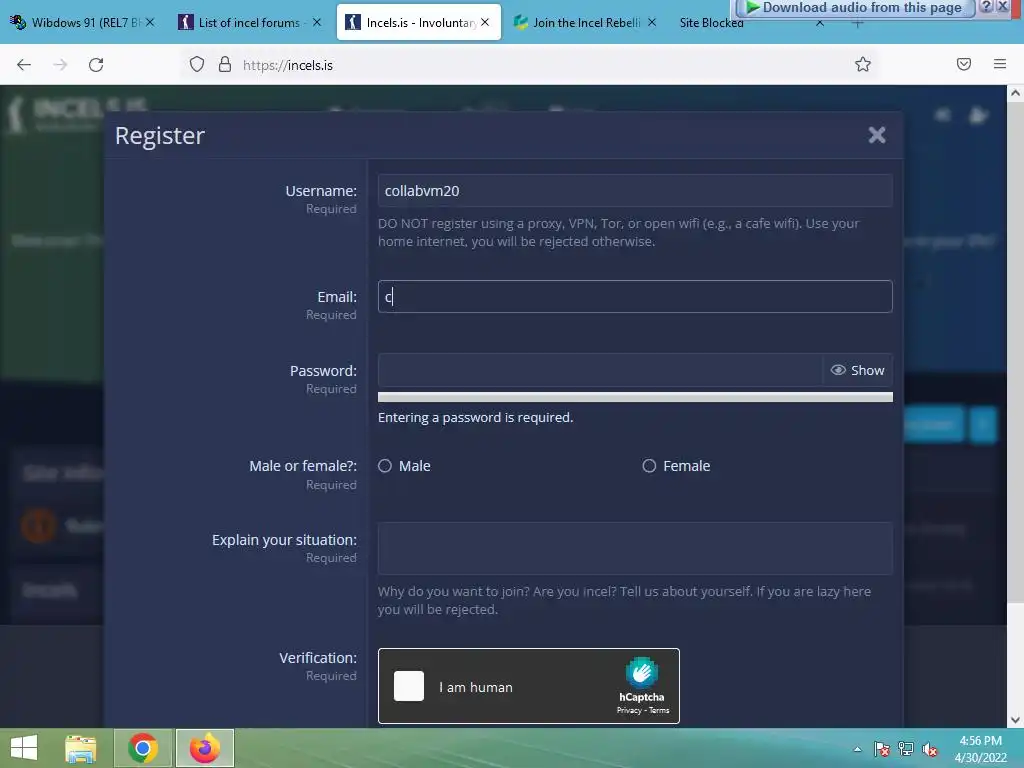Go back using the browser back arrow
This screenshot has height=768, width=1024.
pyautogui.click(x=24, y=65)
